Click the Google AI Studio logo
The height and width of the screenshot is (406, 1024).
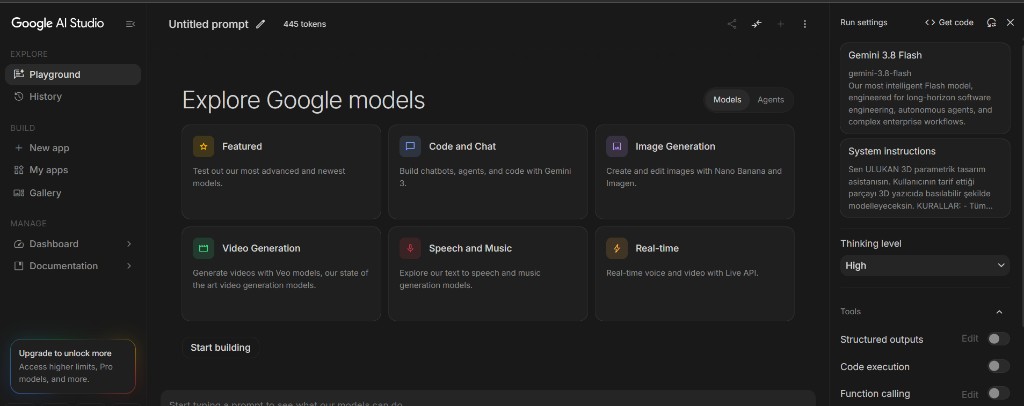[x=57, y=23]
